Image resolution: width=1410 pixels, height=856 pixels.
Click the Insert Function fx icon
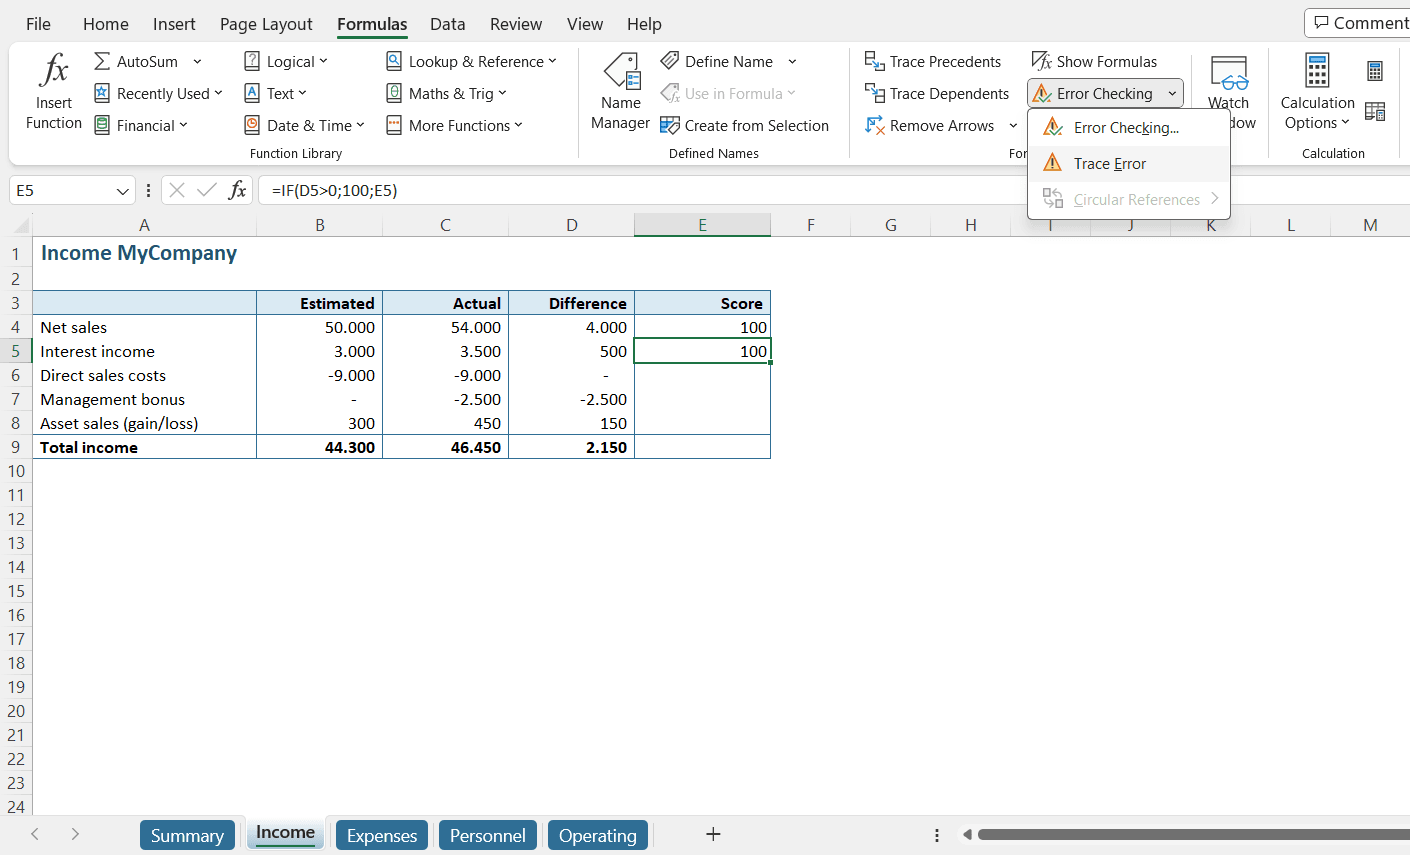pos(53,71)
